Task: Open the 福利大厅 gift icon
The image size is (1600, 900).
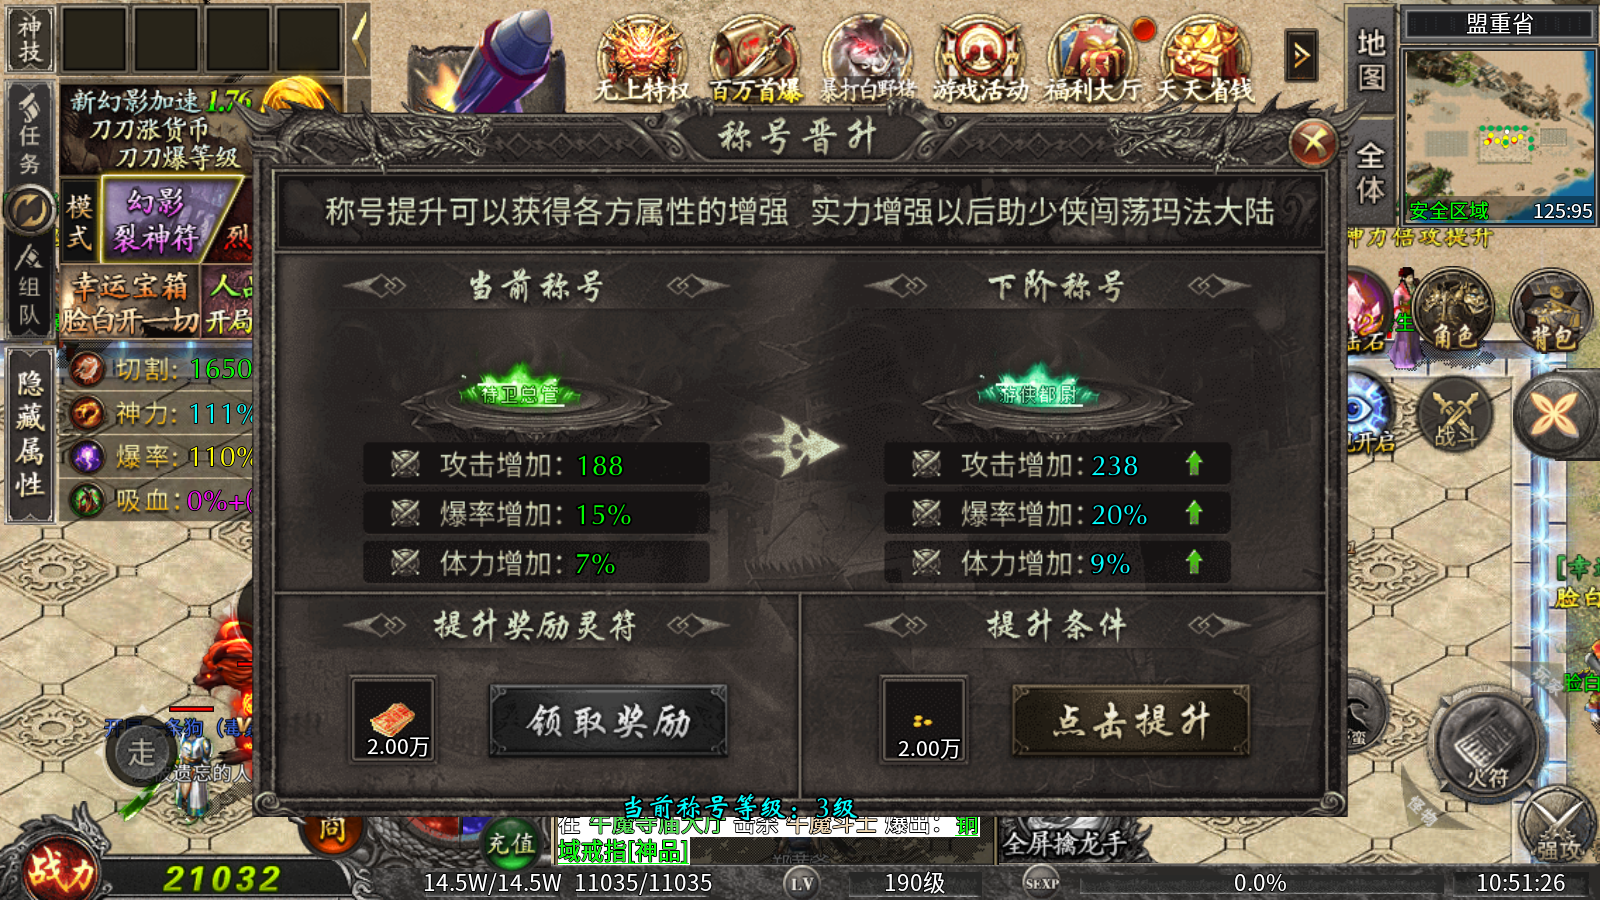Action: coord(1094,60)
